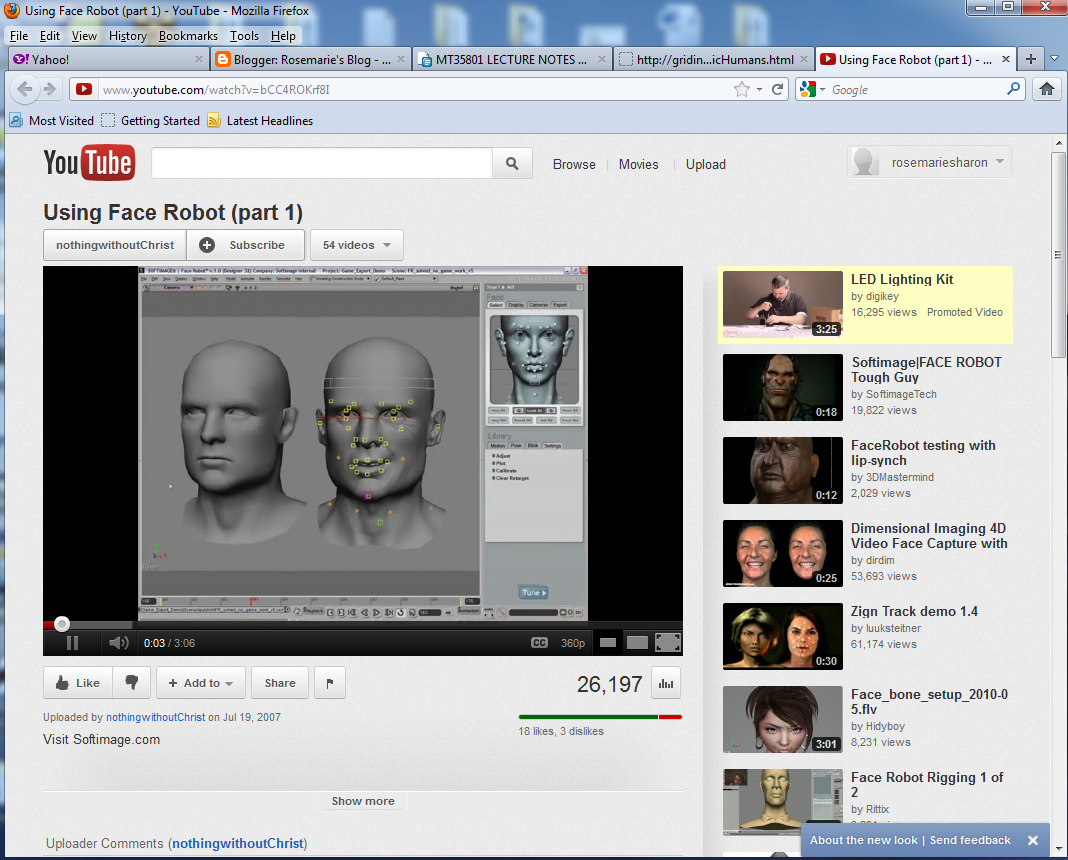Reload the current page
1068x860 pixels.
[777, 89]
